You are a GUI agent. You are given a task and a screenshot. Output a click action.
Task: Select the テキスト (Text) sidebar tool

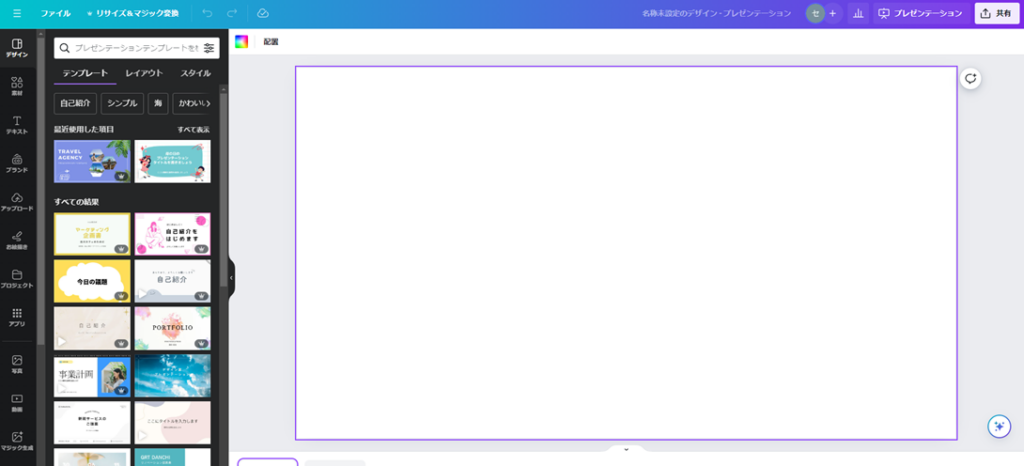(17, 125)
